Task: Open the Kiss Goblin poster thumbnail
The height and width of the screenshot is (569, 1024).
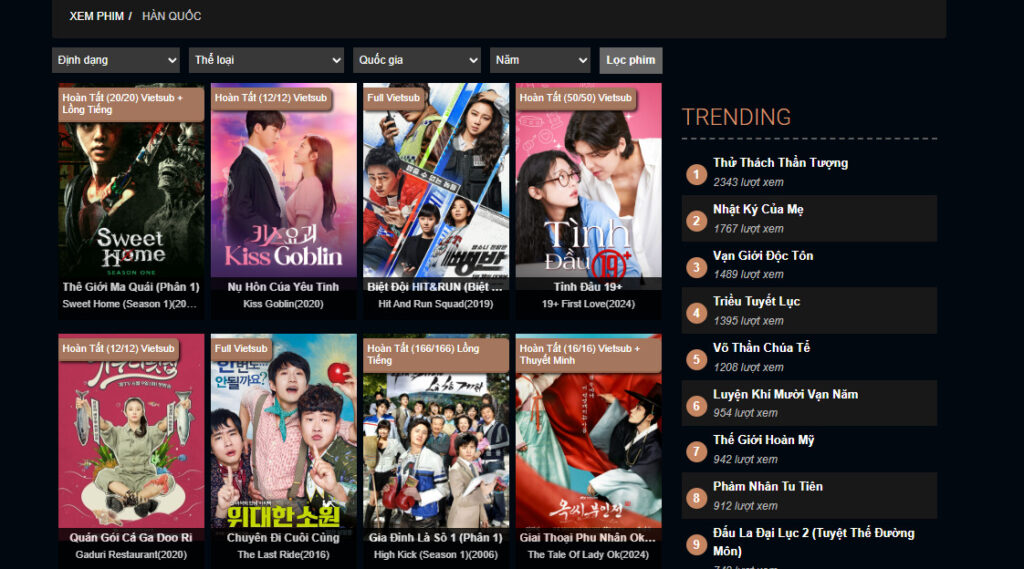Action: coord(284,190)
